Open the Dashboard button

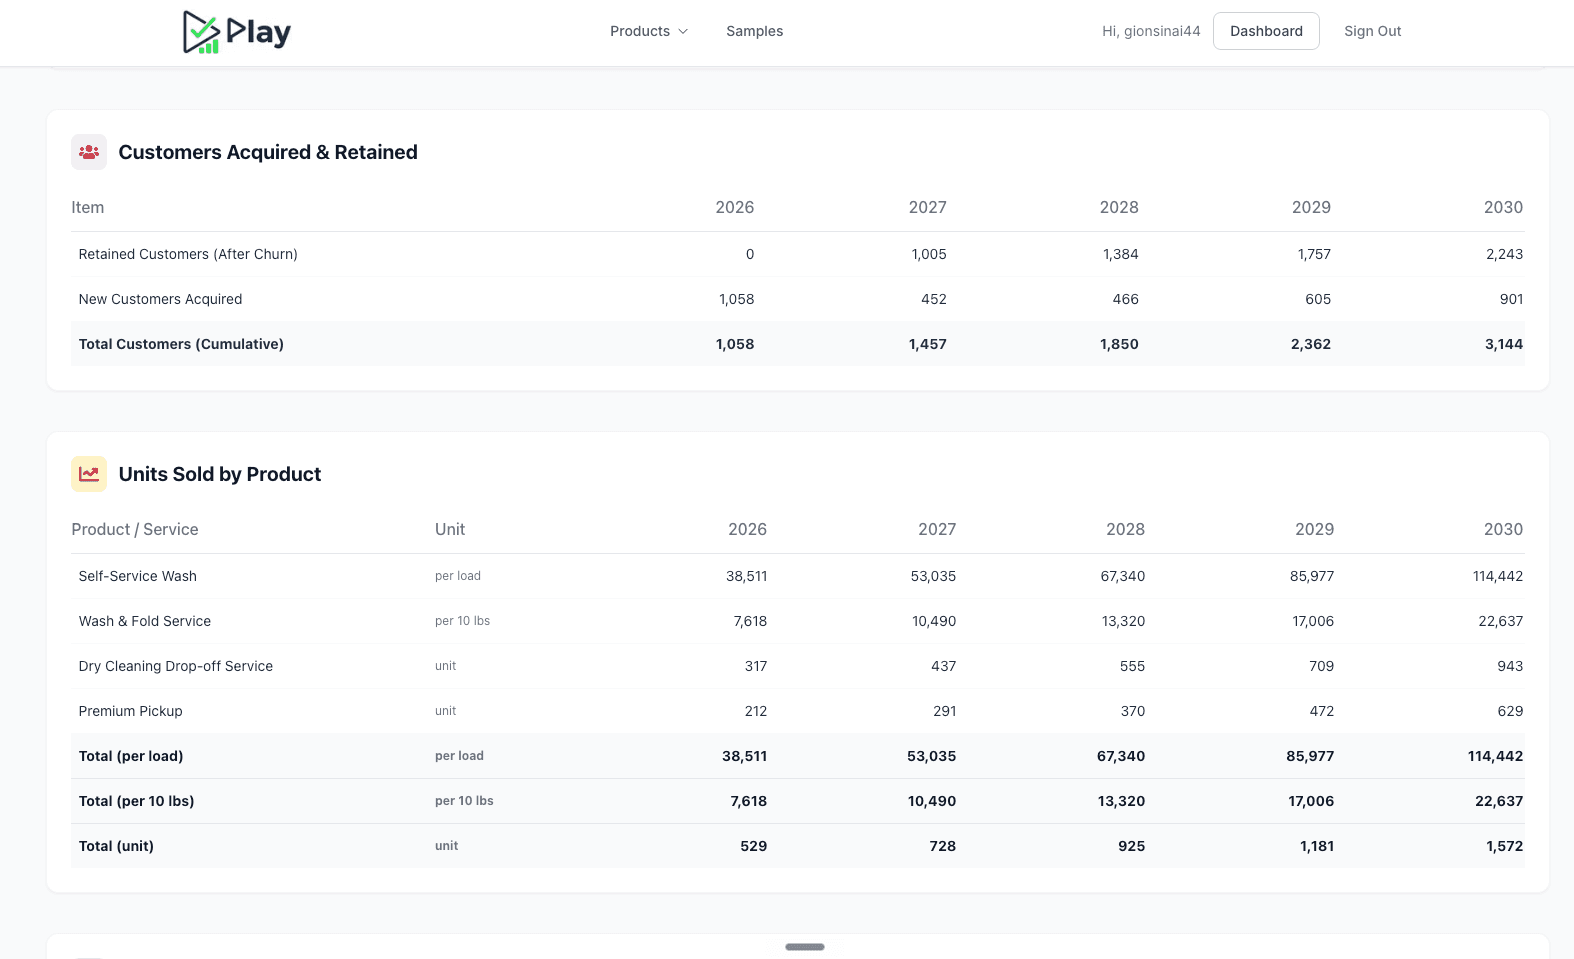click(1266, 31)
